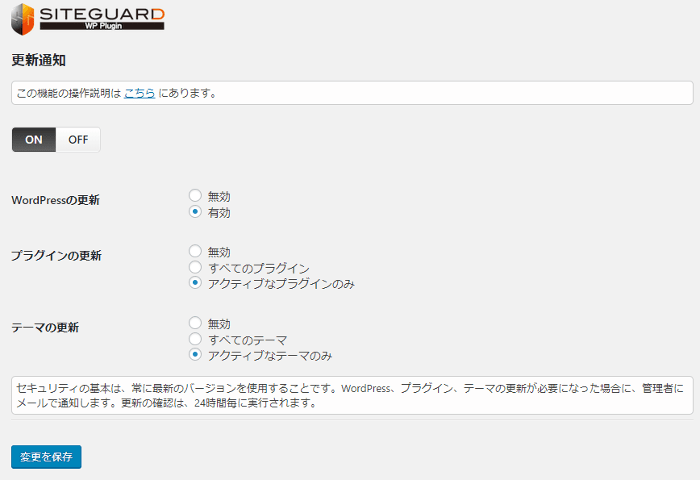The width and height of the screenshot is (700, 480).
Task: Select 無効 for テーマの更新
Action: coord(195,322)
